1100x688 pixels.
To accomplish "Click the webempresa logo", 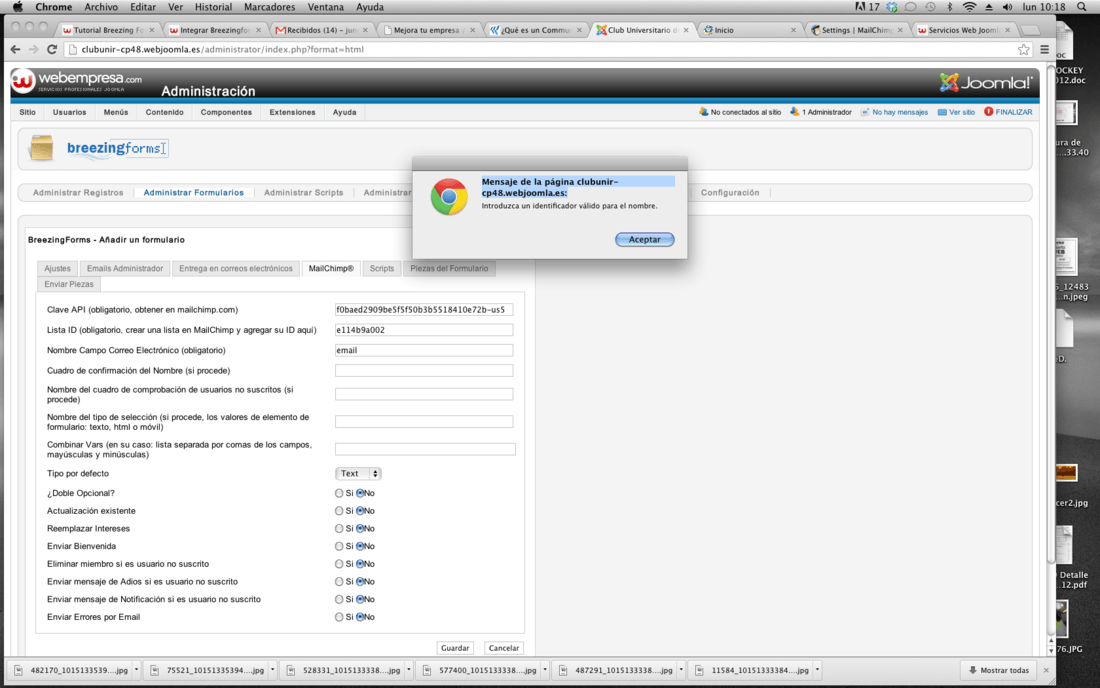I will [76, 81].
